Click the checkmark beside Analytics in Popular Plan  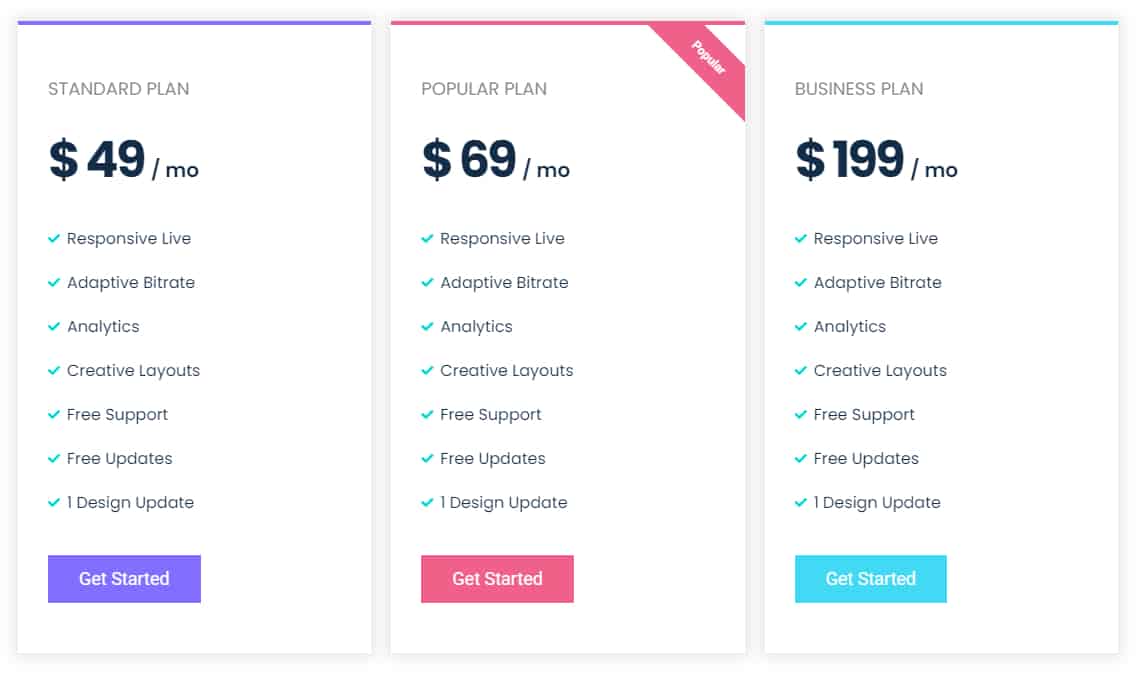coord(427,326)
